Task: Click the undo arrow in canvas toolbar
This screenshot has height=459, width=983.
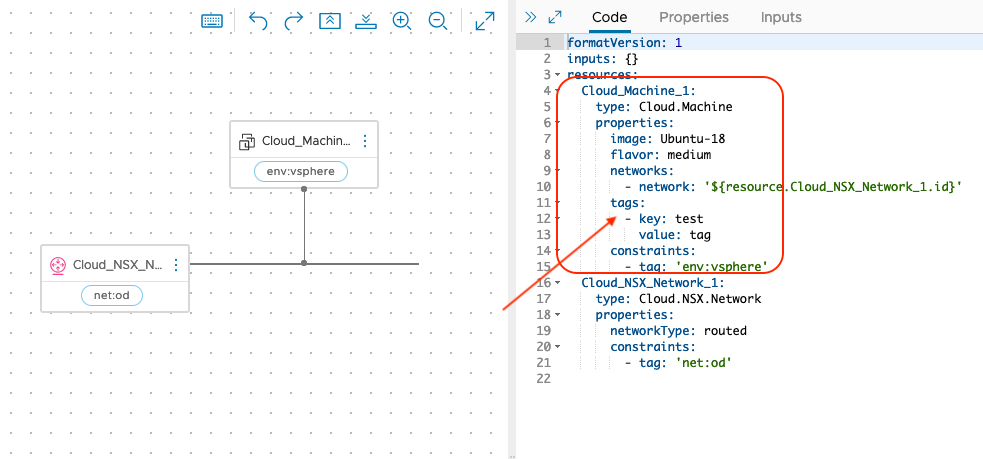Action: 258,21
